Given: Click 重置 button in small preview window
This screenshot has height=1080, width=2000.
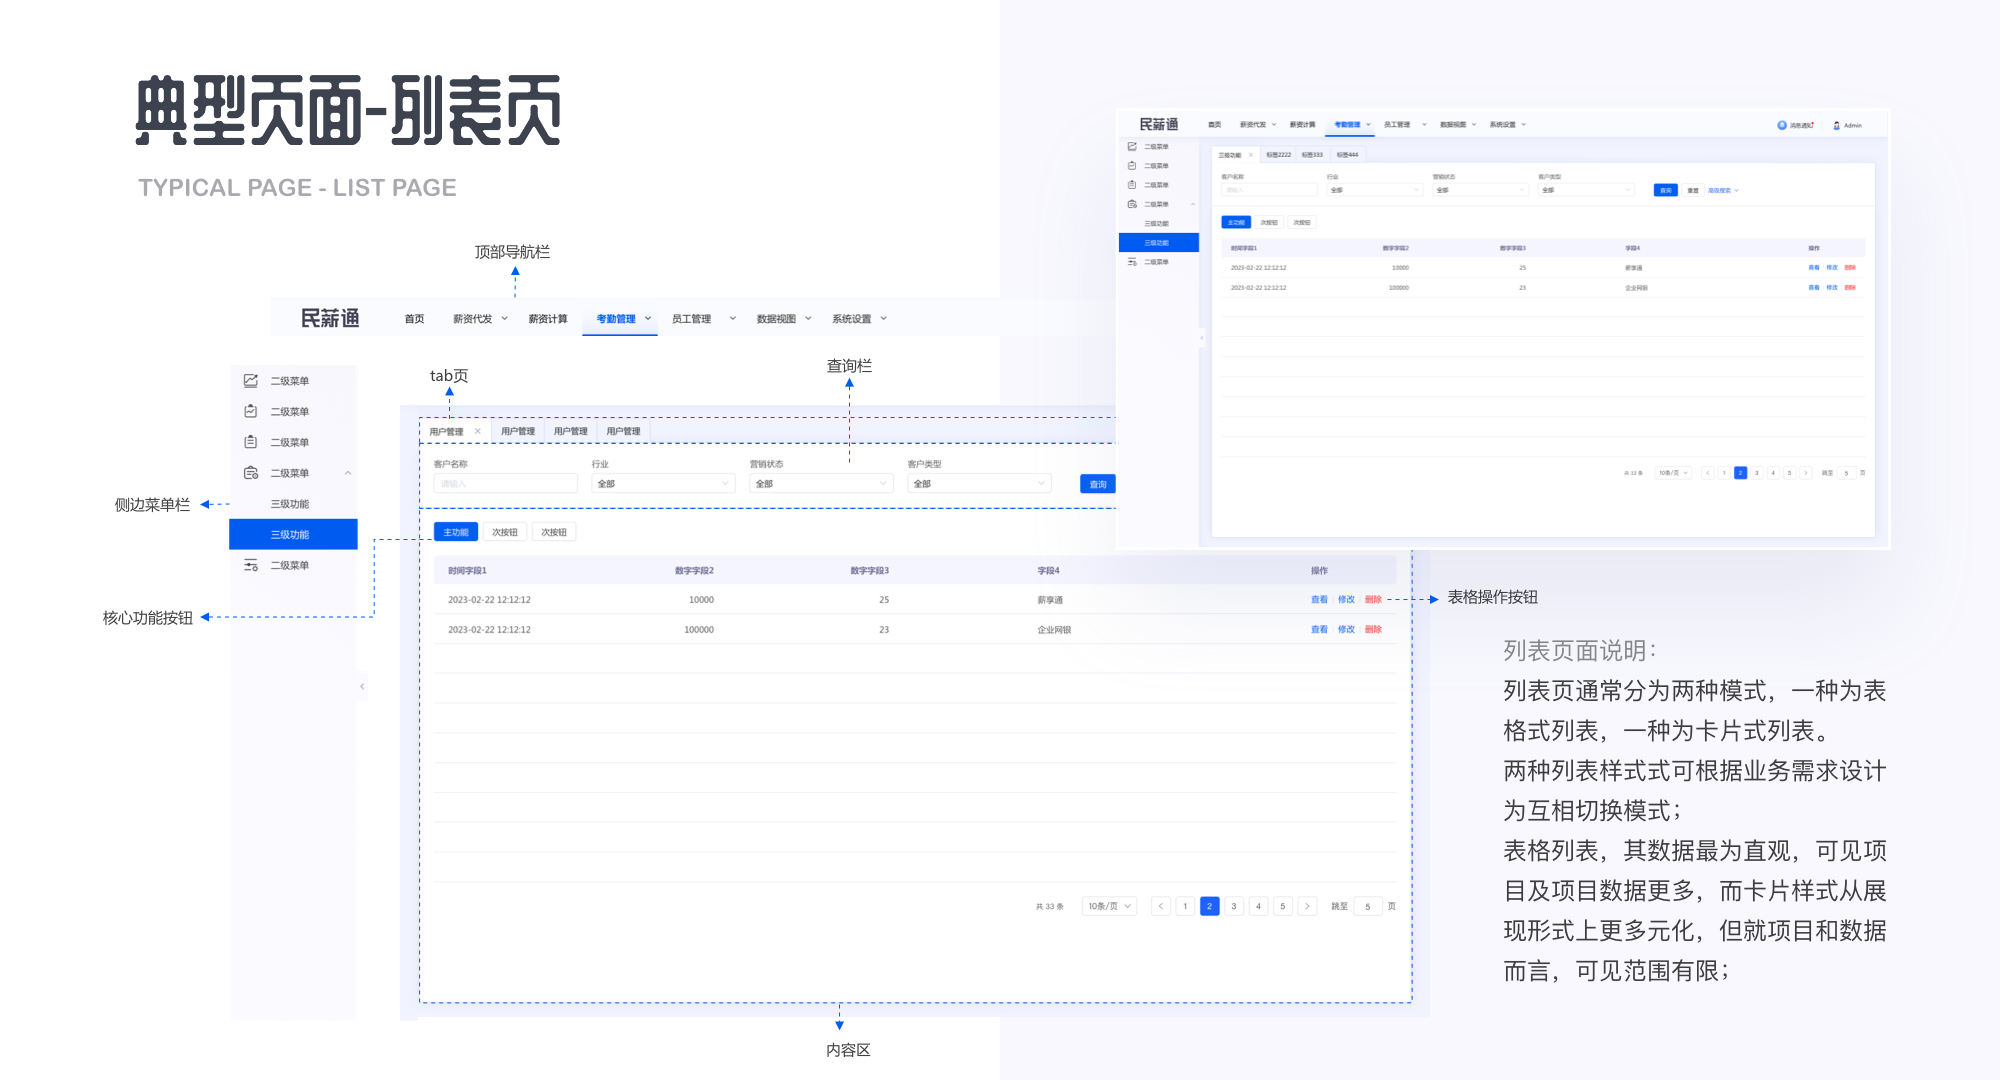Looking at the screenshot, I should 1693,190.
